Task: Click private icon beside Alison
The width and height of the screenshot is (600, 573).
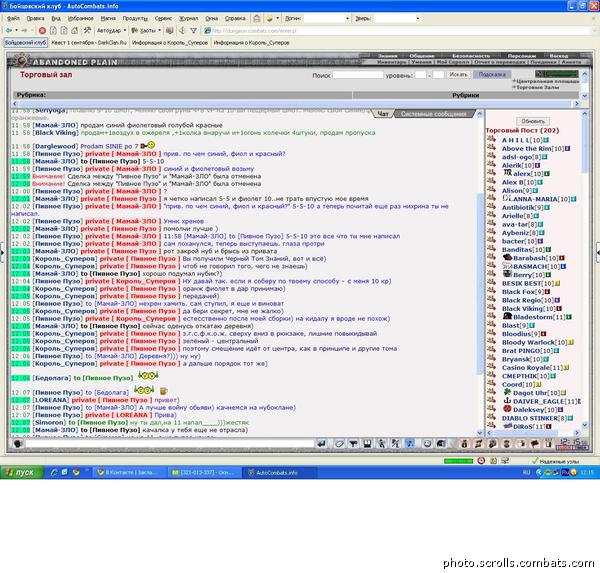Action: point(492,190)
